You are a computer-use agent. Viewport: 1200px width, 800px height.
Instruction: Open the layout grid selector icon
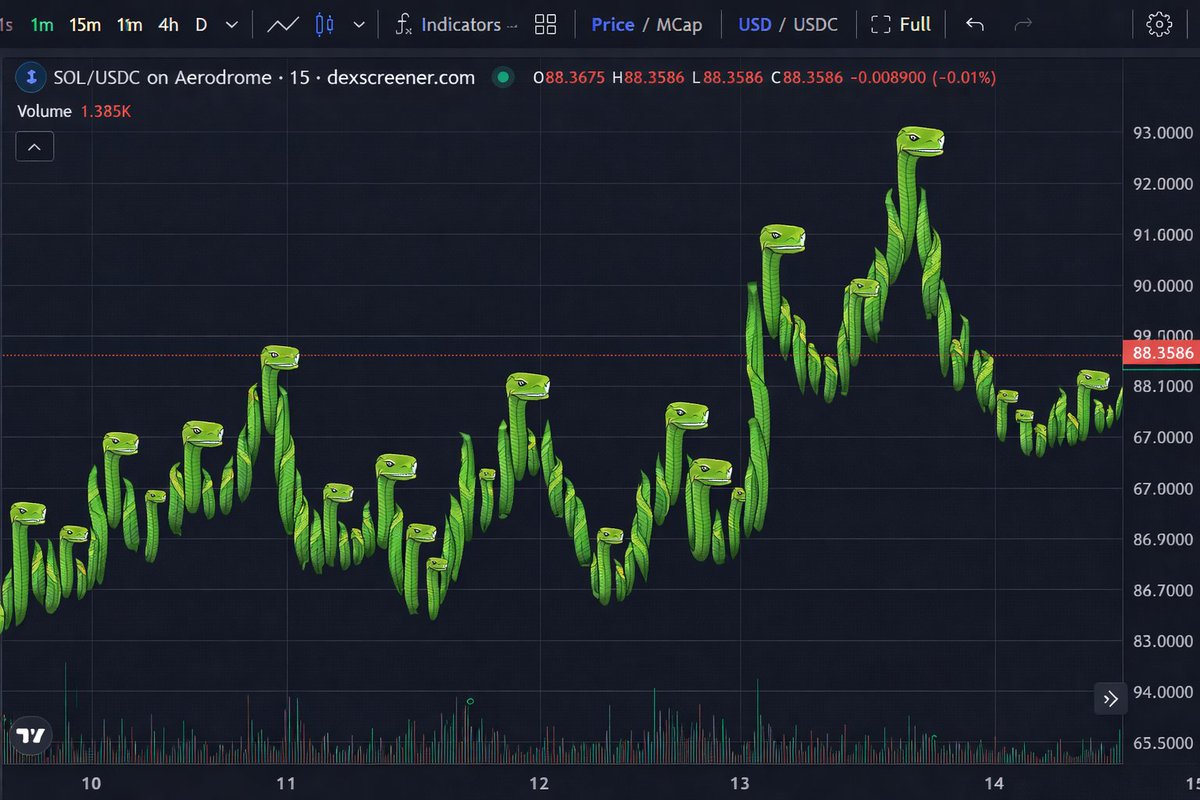click(x=546, y=24)
